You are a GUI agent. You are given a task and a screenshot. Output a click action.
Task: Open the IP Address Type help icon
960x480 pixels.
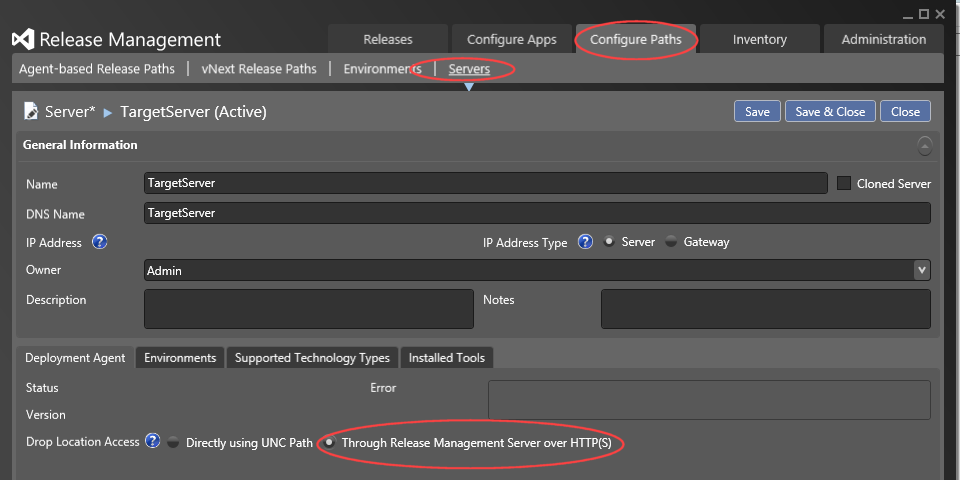coord(585,242)
